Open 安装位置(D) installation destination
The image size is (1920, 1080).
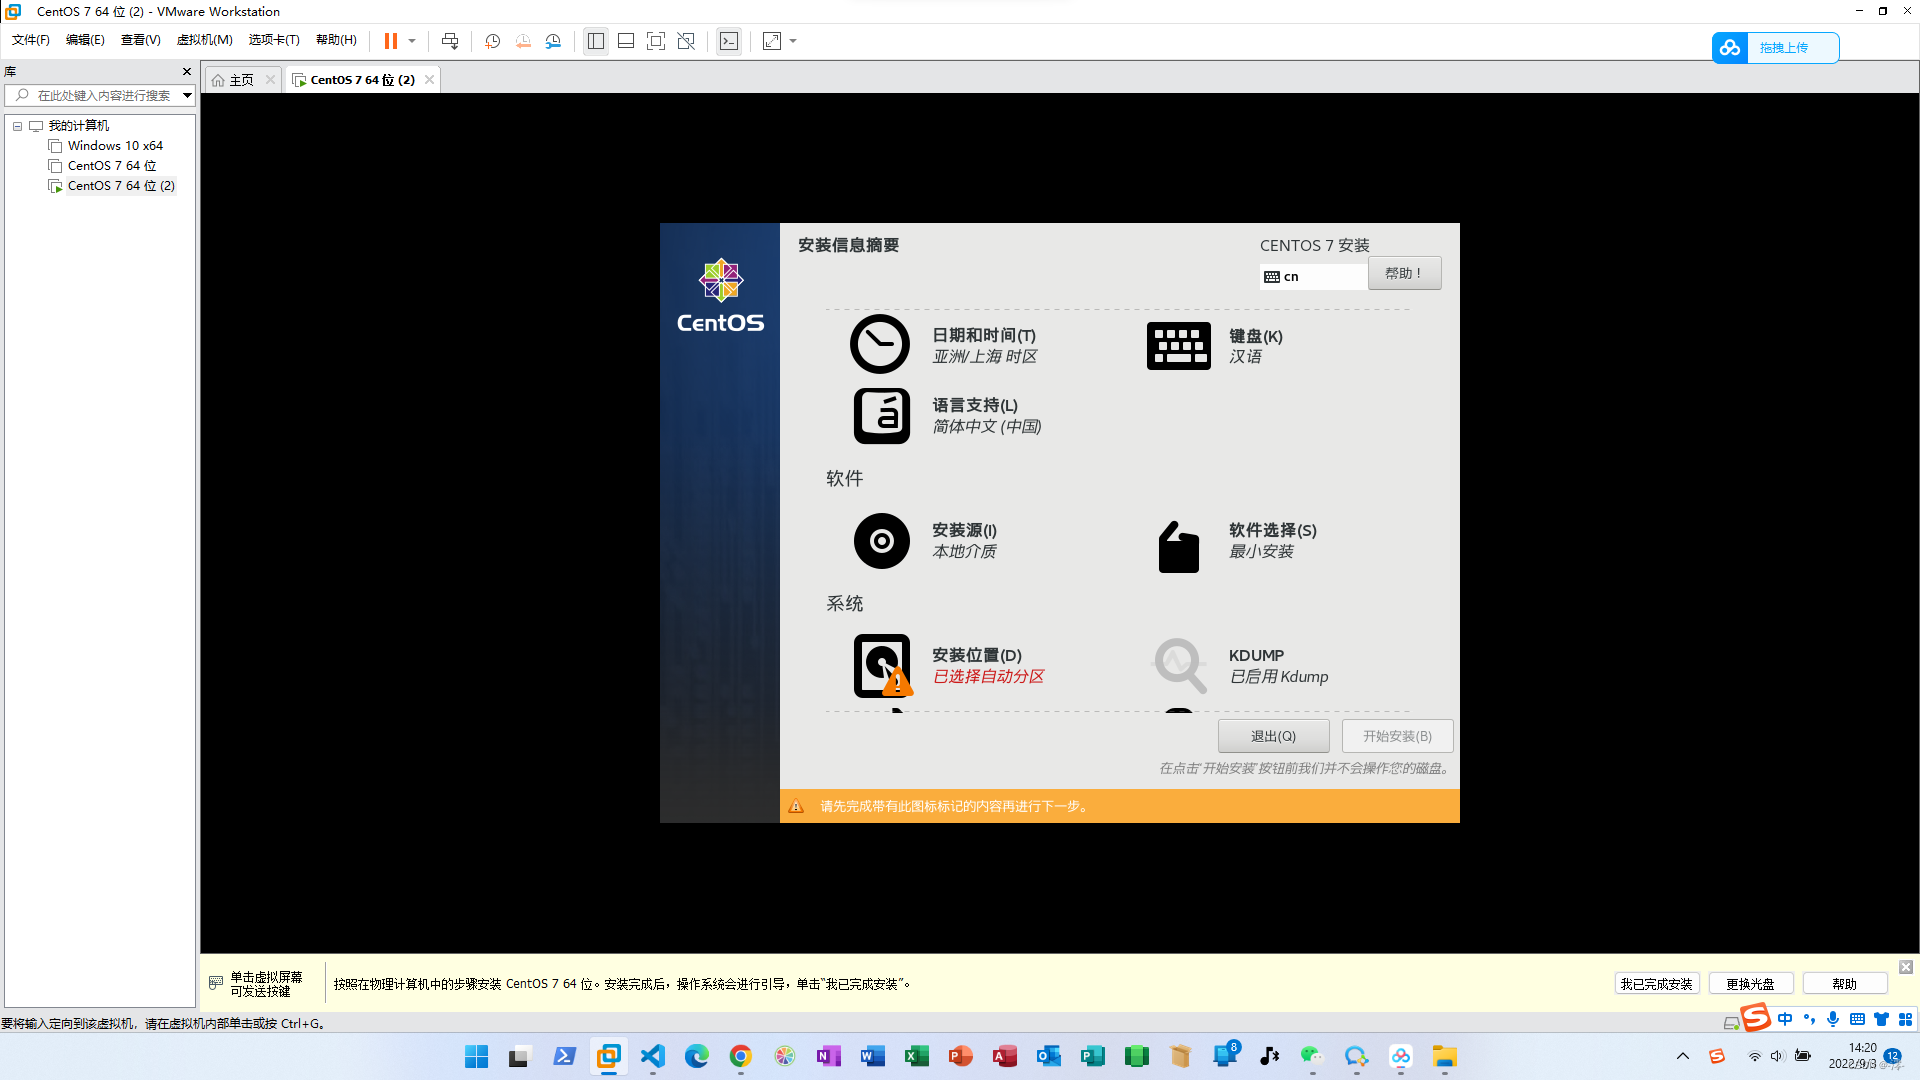coord(949,666)
